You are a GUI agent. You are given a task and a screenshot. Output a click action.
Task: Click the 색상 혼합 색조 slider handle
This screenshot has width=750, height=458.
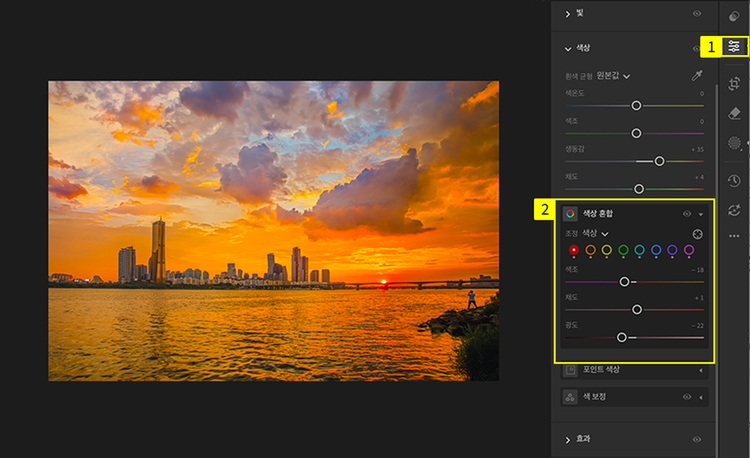(624, 282)
